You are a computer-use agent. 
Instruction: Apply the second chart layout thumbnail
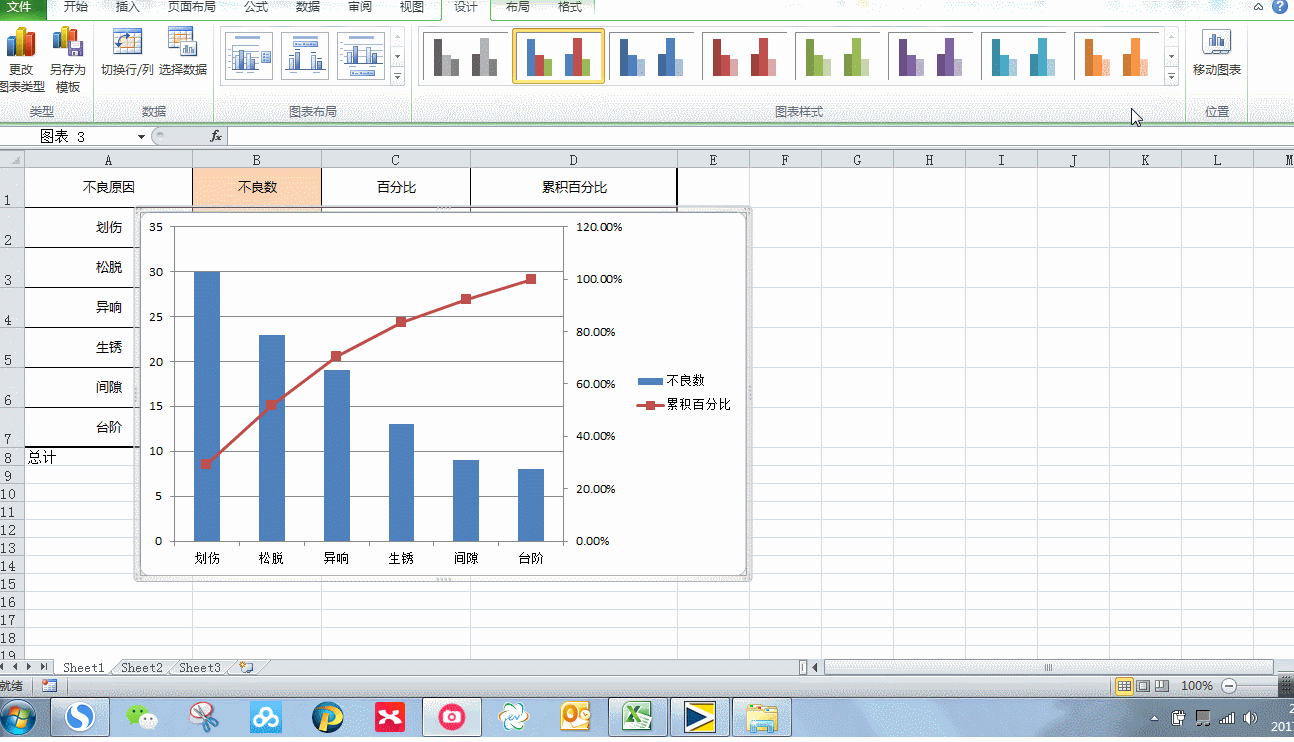pyautogui.click(x=305, y=55)
